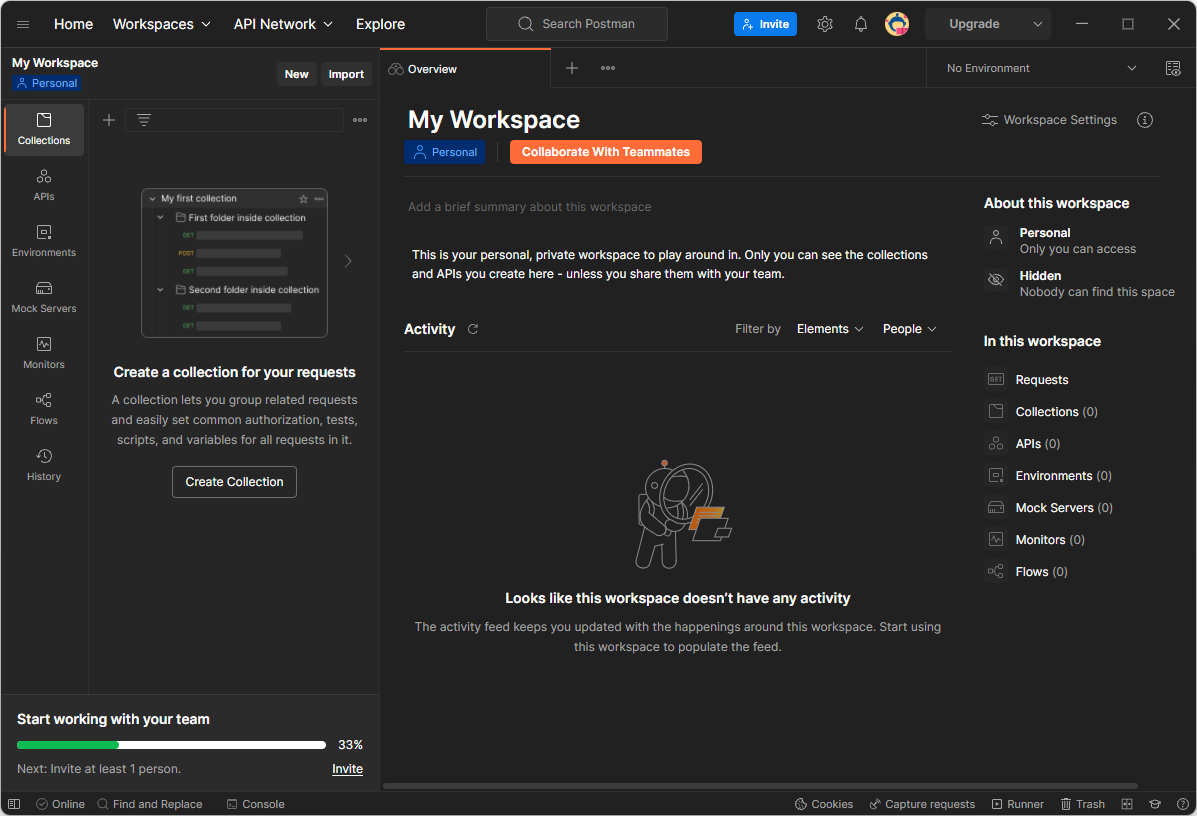This screenshot has width=1197, height=816.
Task: Open the tab bar three-dot options menu
Action: [x=608, y=68]
